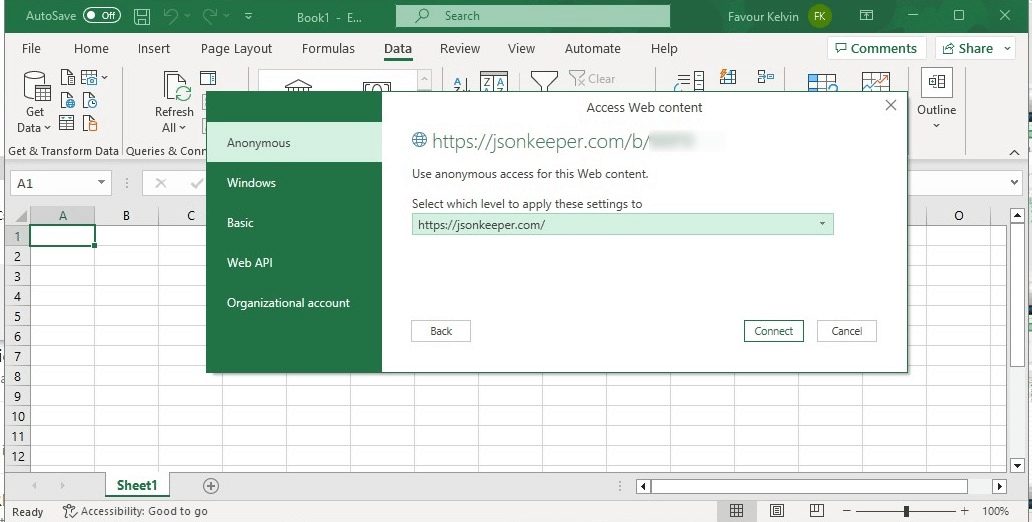Add a new sheet with plus icon

[x=211, y=486]
